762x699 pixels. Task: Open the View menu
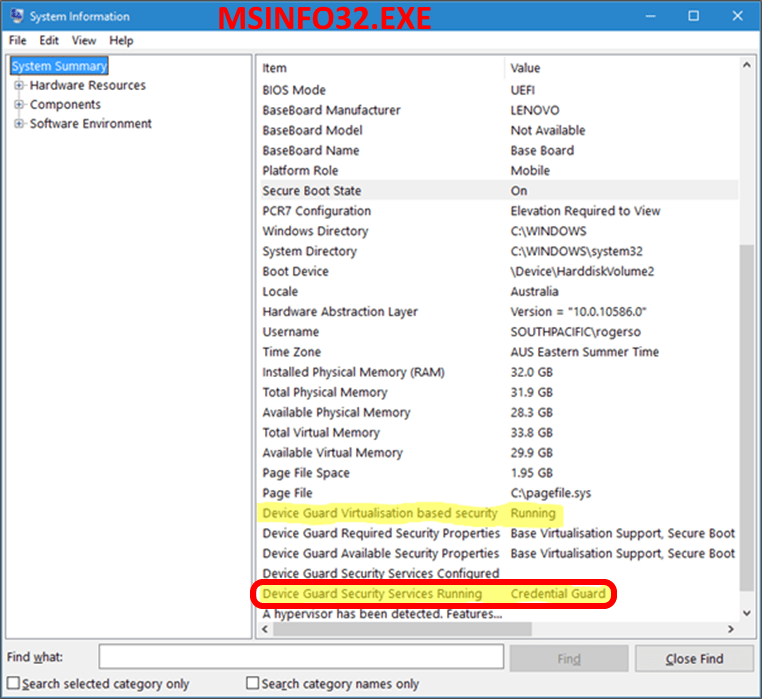click(84, 41)
